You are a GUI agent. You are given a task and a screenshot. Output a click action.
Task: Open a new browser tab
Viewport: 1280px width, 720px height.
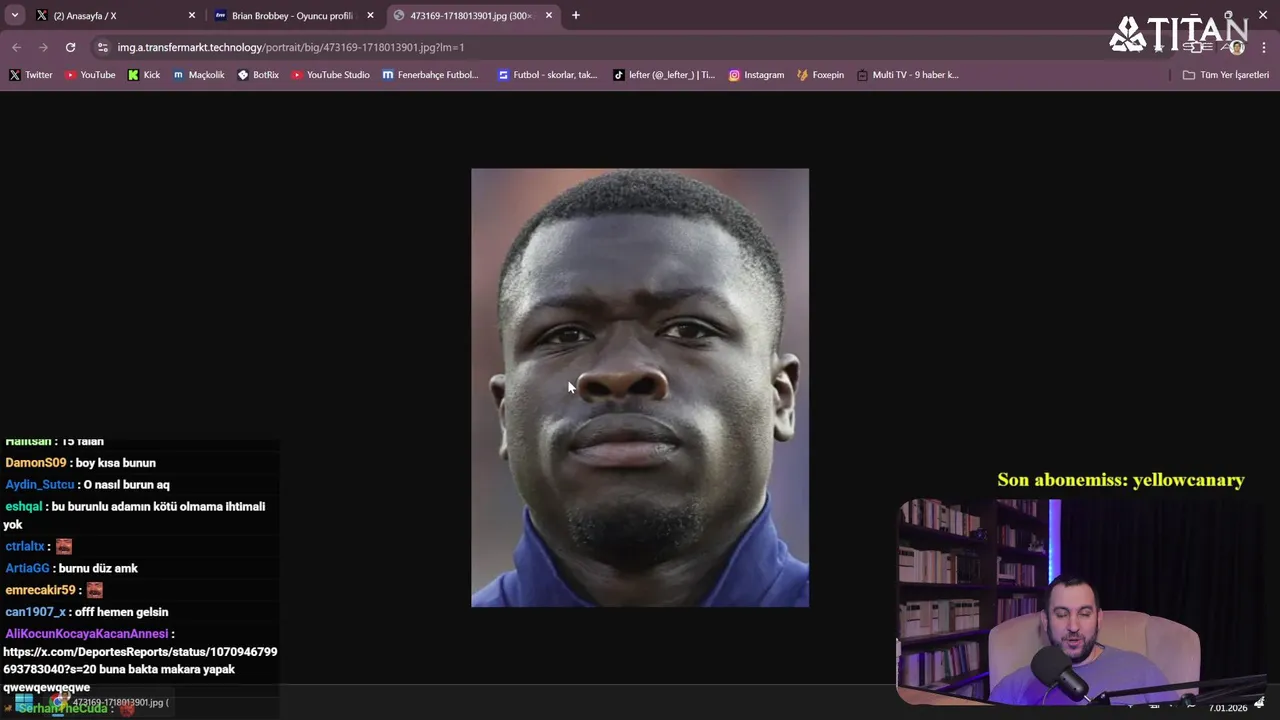[x=576, y=15]
